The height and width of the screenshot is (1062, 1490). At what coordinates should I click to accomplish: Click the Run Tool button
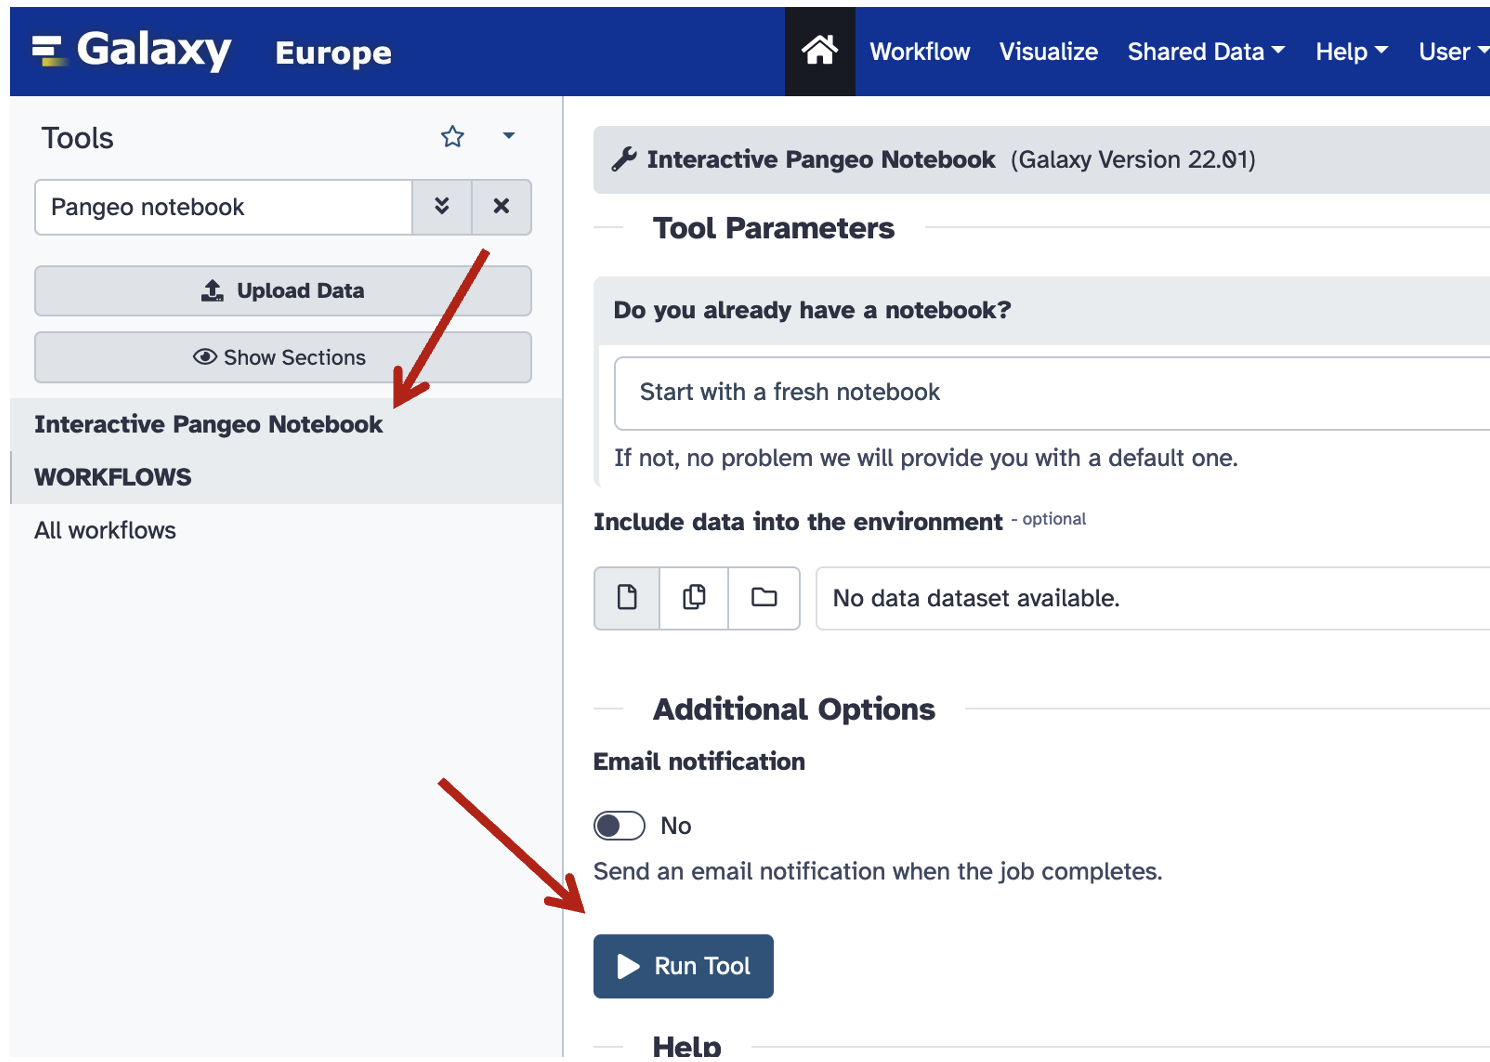click(683, 966)
